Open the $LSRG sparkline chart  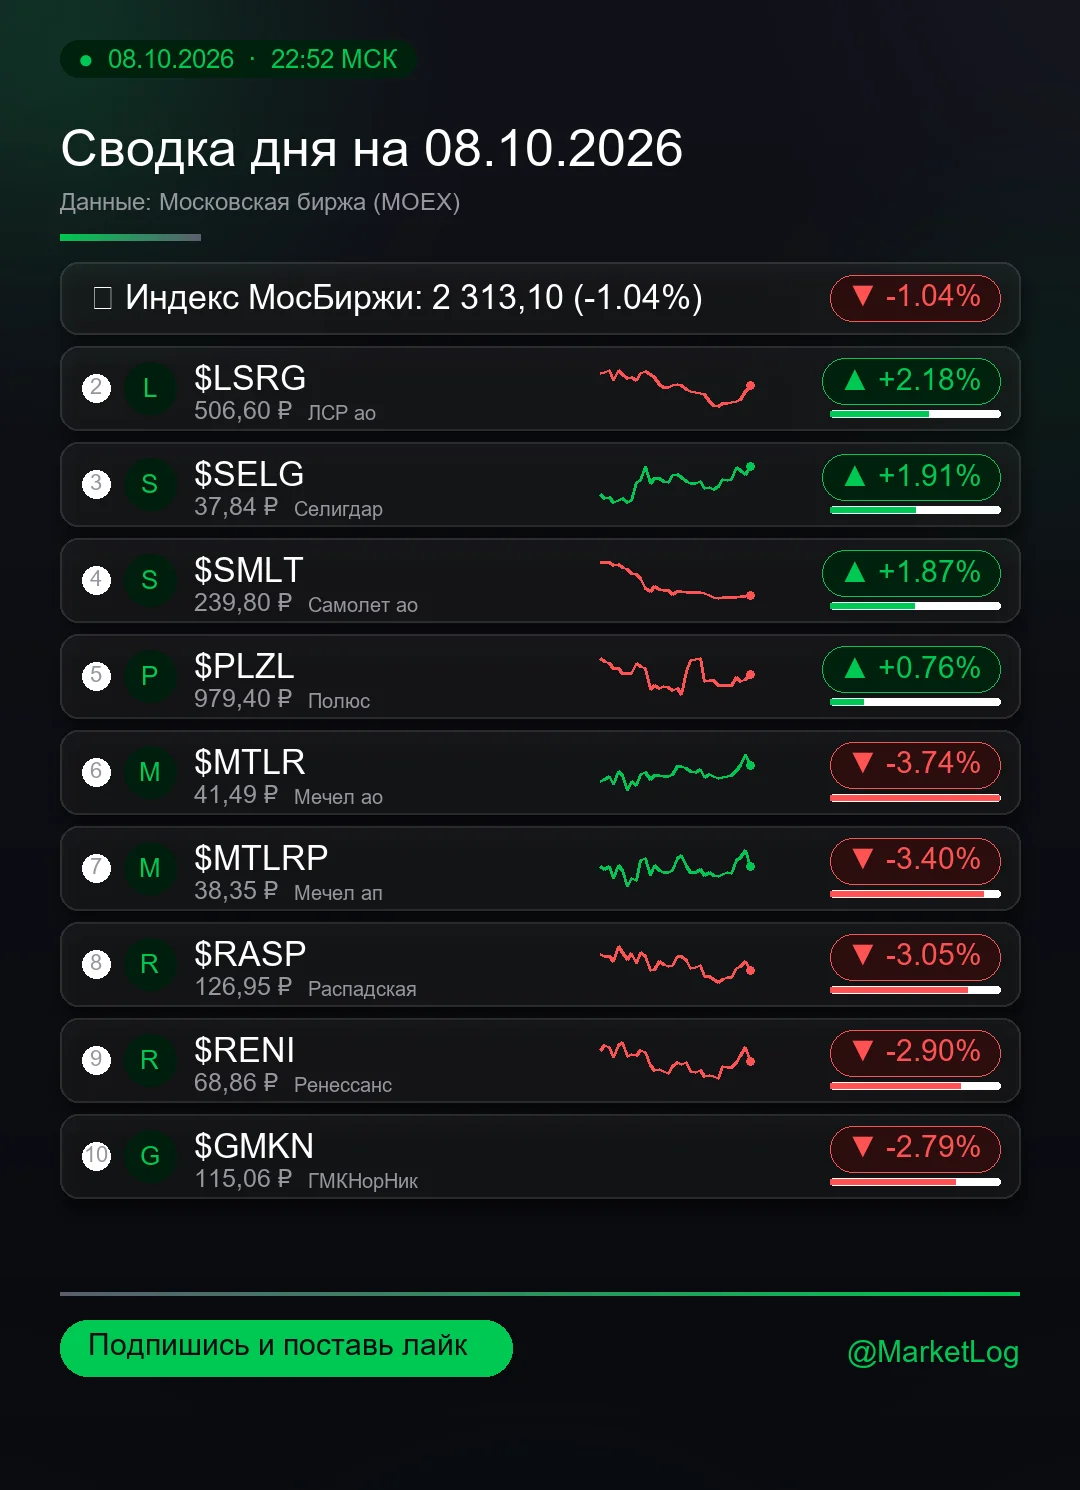click(x=677, y=388)
